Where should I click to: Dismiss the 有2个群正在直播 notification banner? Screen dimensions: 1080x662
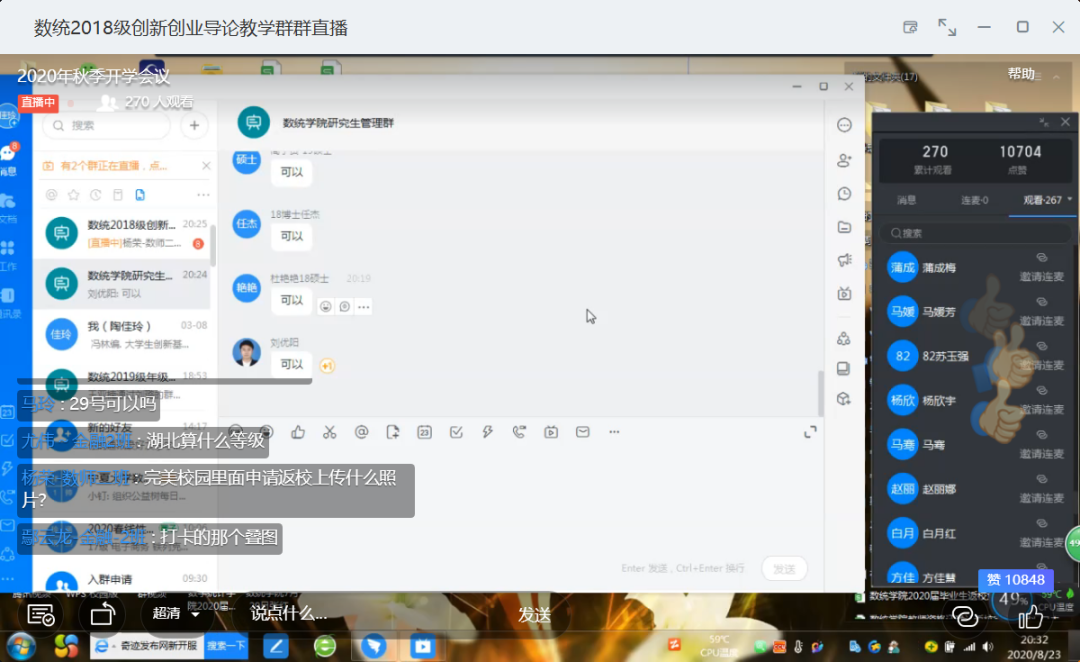click(x=206, y=166)
